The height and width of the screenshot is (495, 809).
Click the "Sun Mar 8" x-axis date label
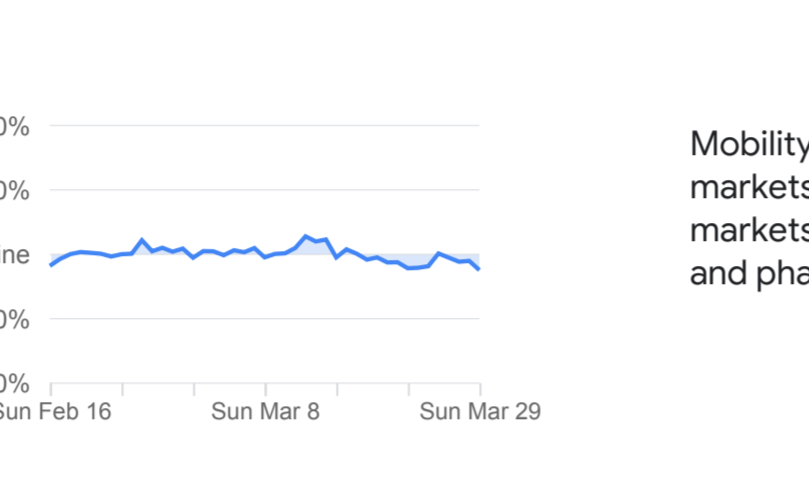[265, 411]
